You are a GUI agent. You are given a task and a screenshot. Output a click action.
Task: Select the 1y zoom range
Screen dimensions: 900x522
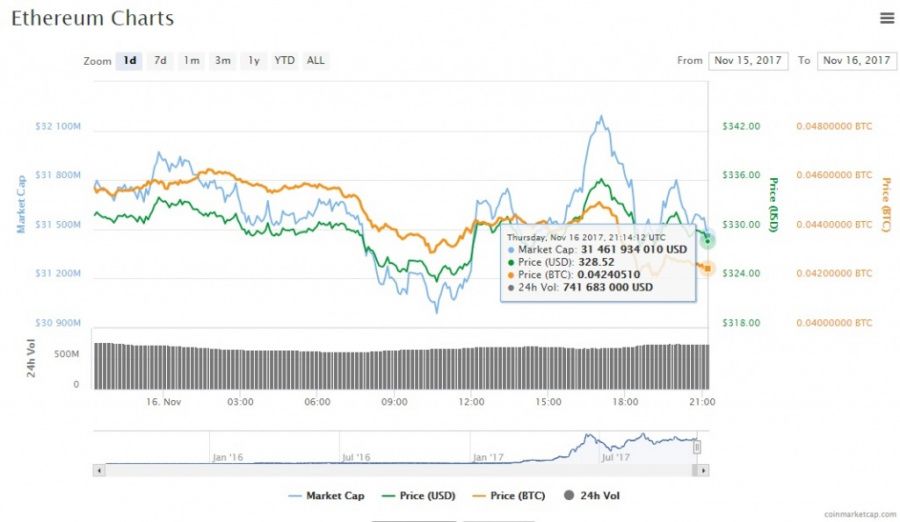point(254,60)
